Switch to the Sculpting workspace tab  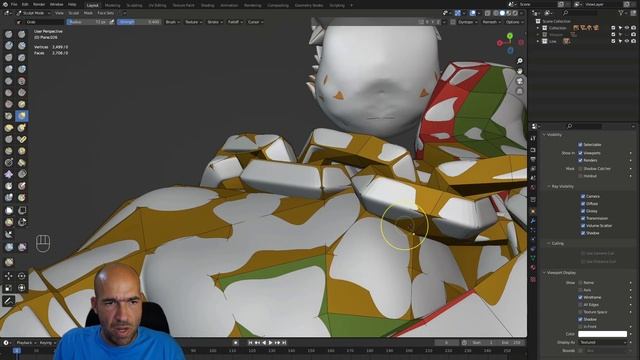click(x=134, y=6)
